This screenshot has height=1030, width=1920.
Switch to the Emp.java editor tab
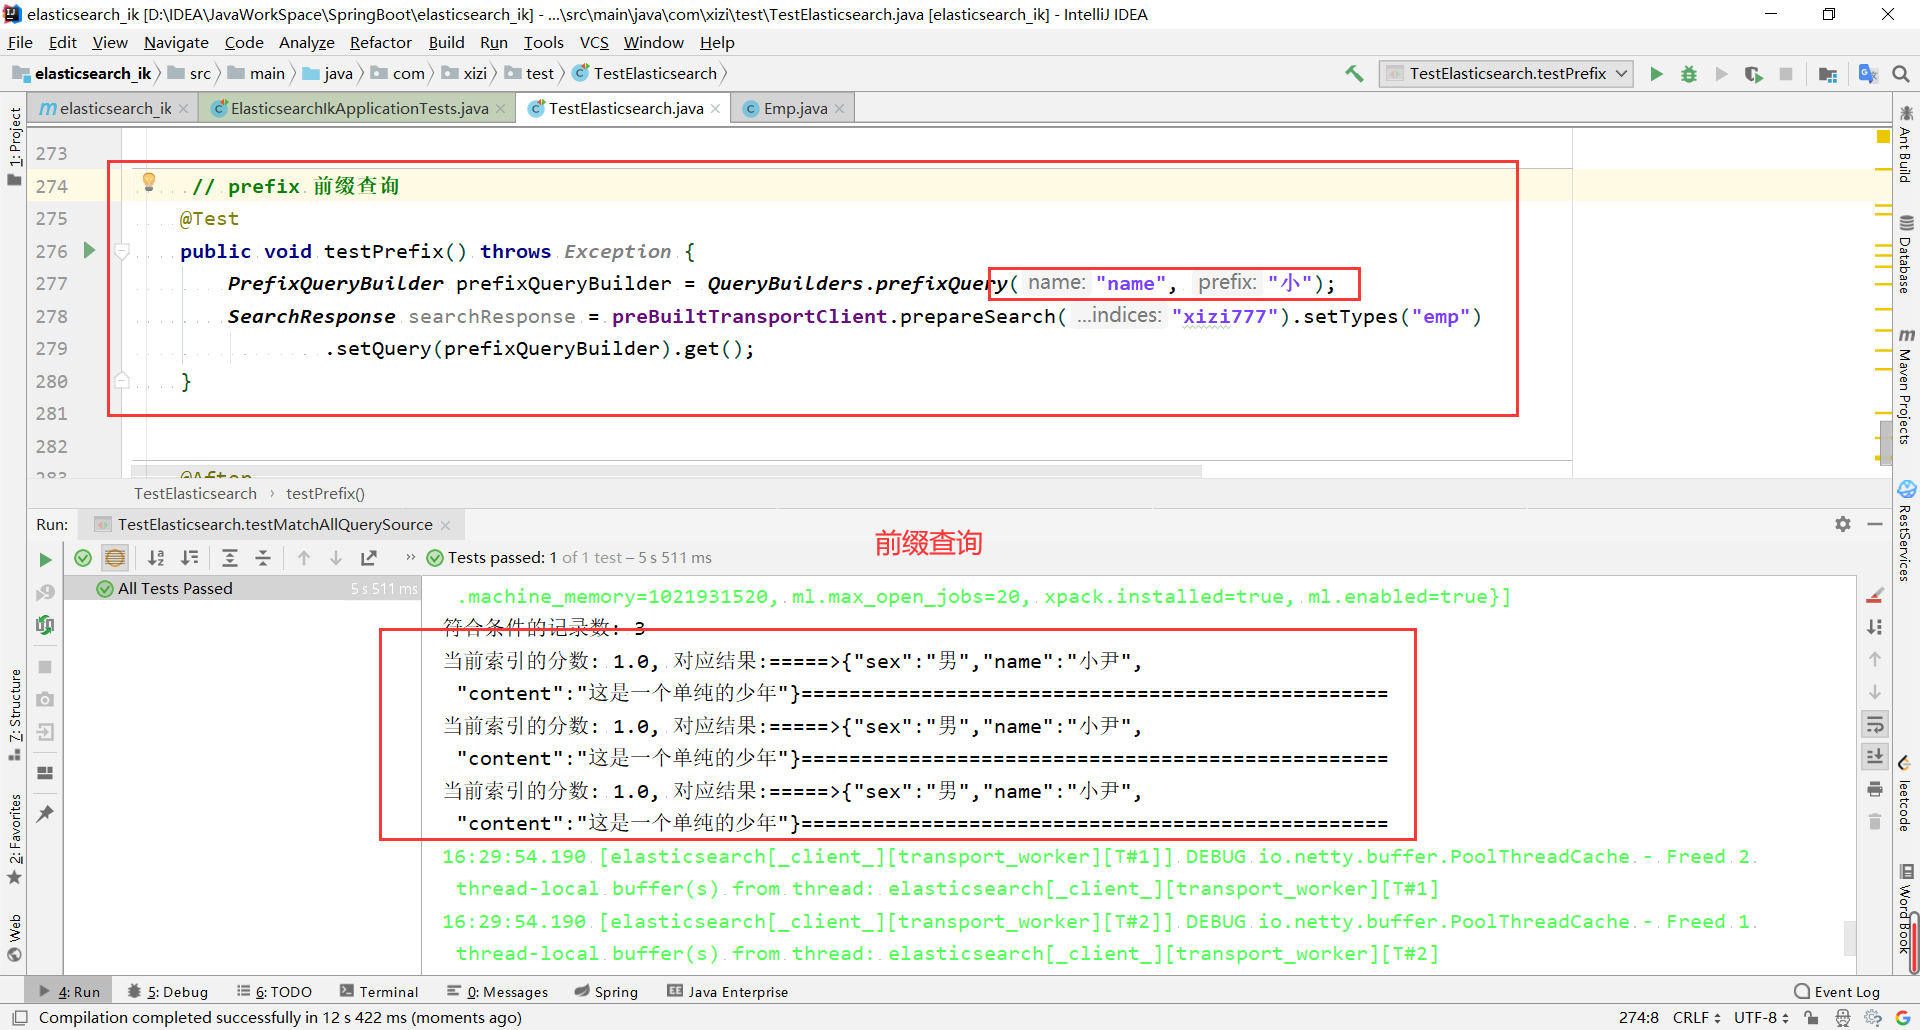(x=795, y=108)
